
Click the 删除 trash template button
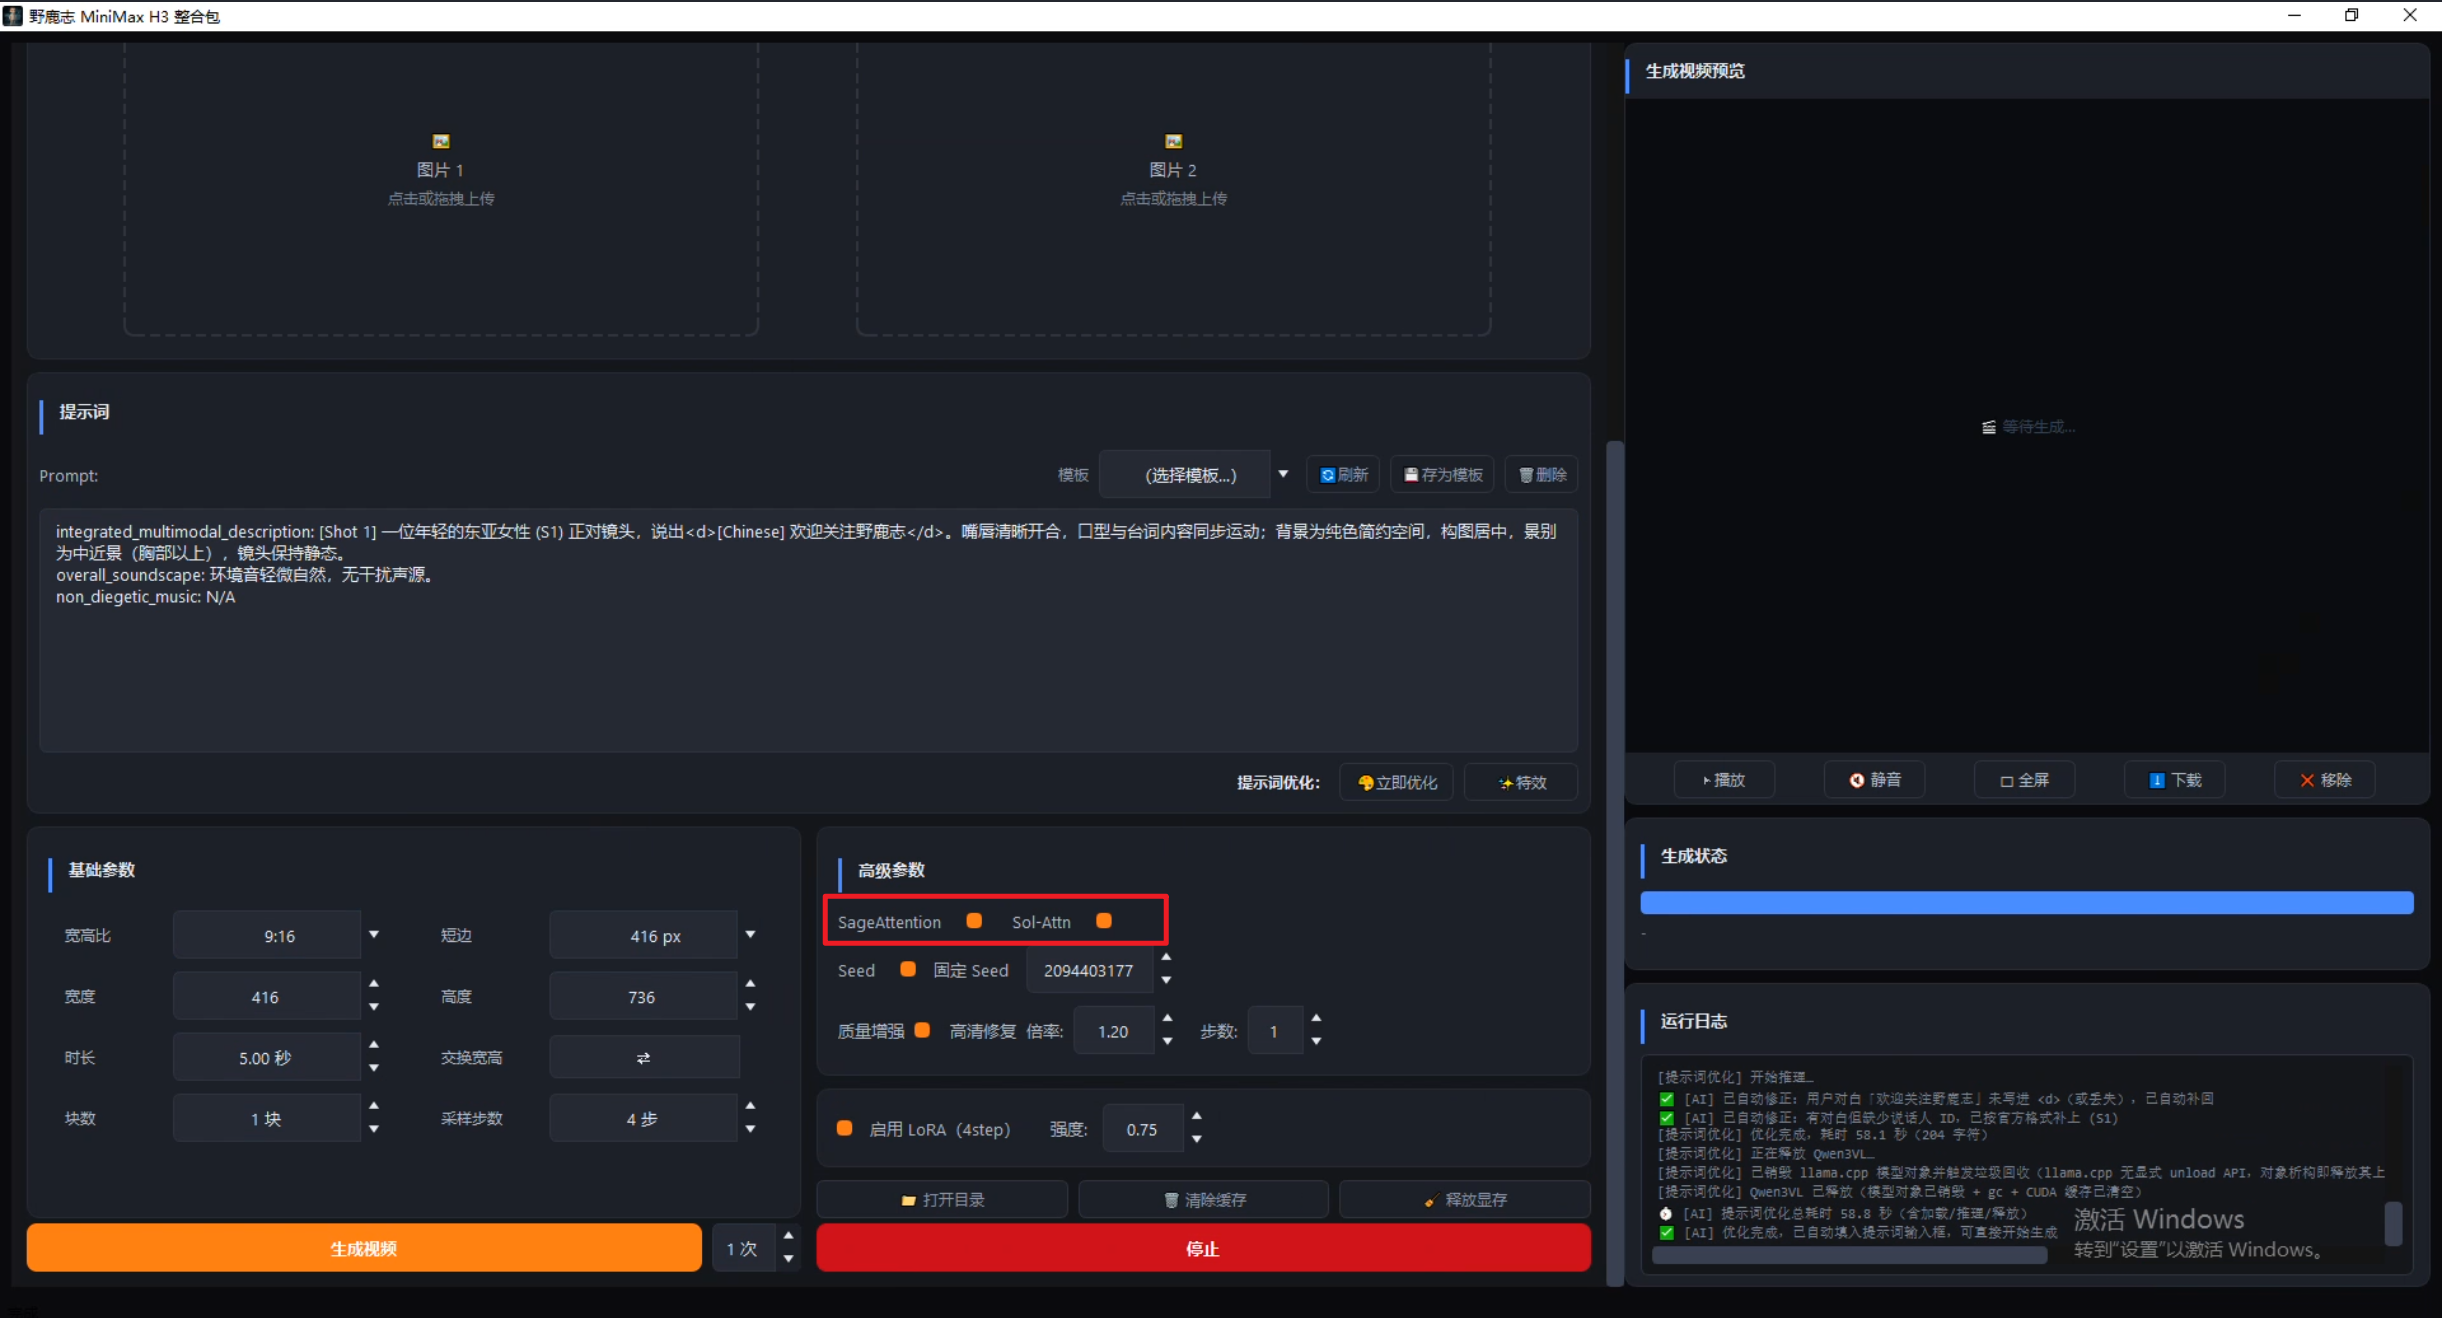[1542, 475]
